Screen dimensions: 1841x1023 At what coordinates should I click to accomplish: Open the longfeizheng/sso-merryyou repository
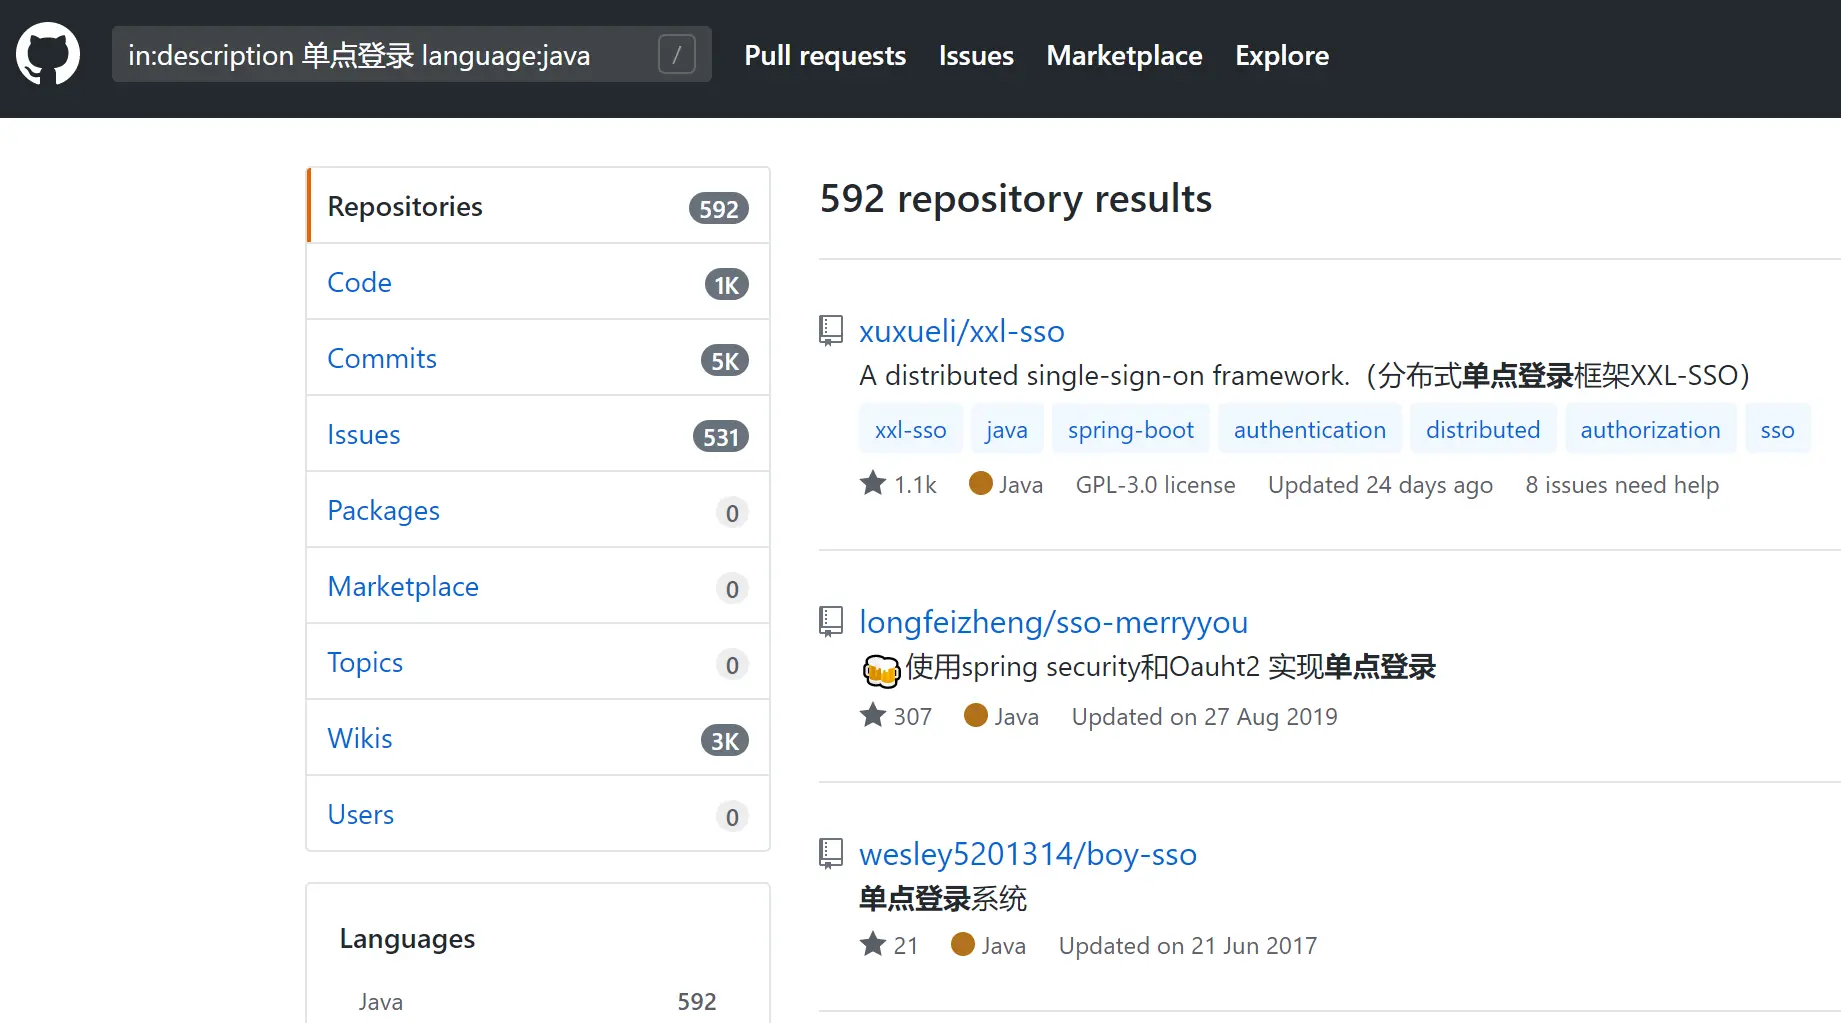click(x=1053, y=622)
